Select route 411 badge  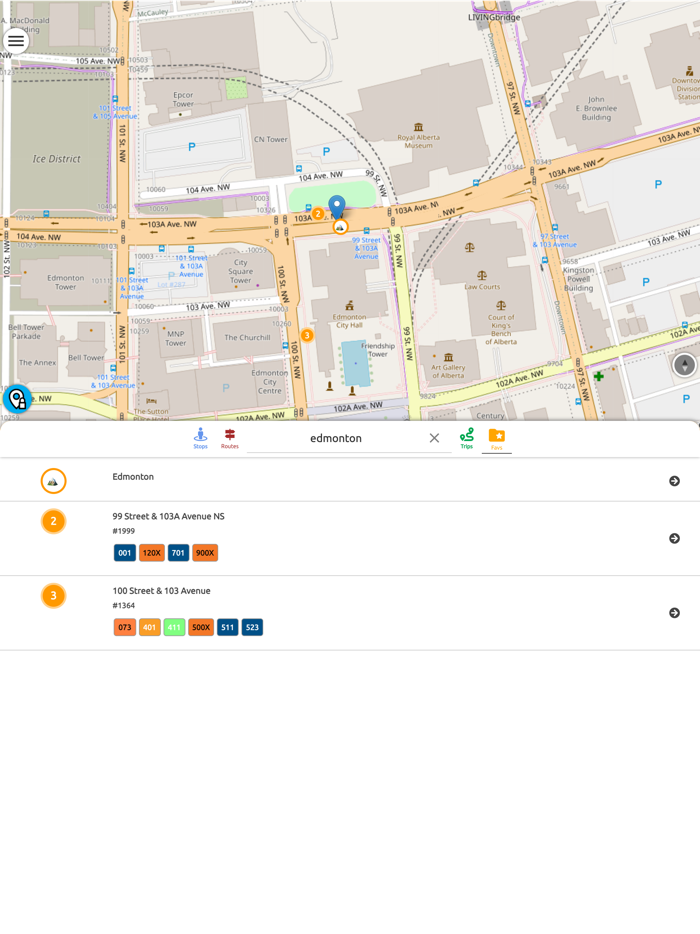pyautogui.click(x=174, y=627)
